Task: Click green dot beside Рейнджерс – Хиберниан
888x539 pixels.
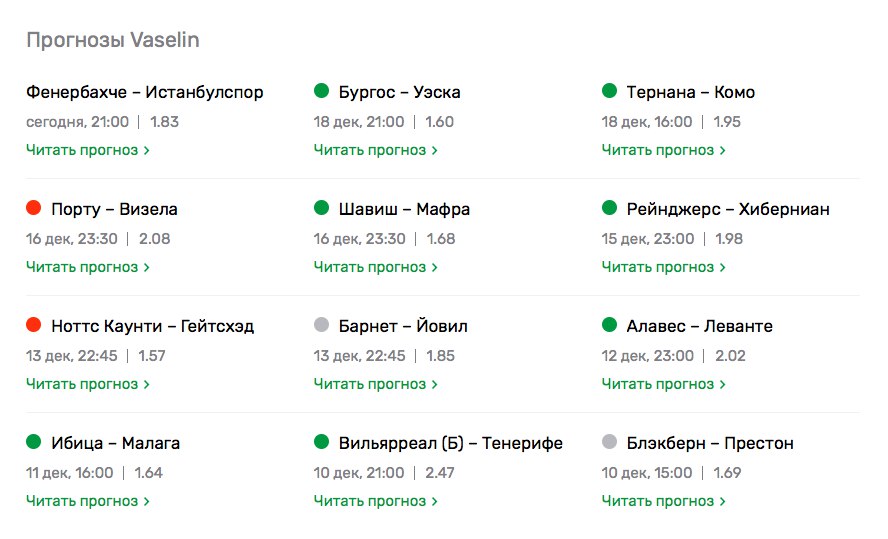Action: click(x=609, y=209)
